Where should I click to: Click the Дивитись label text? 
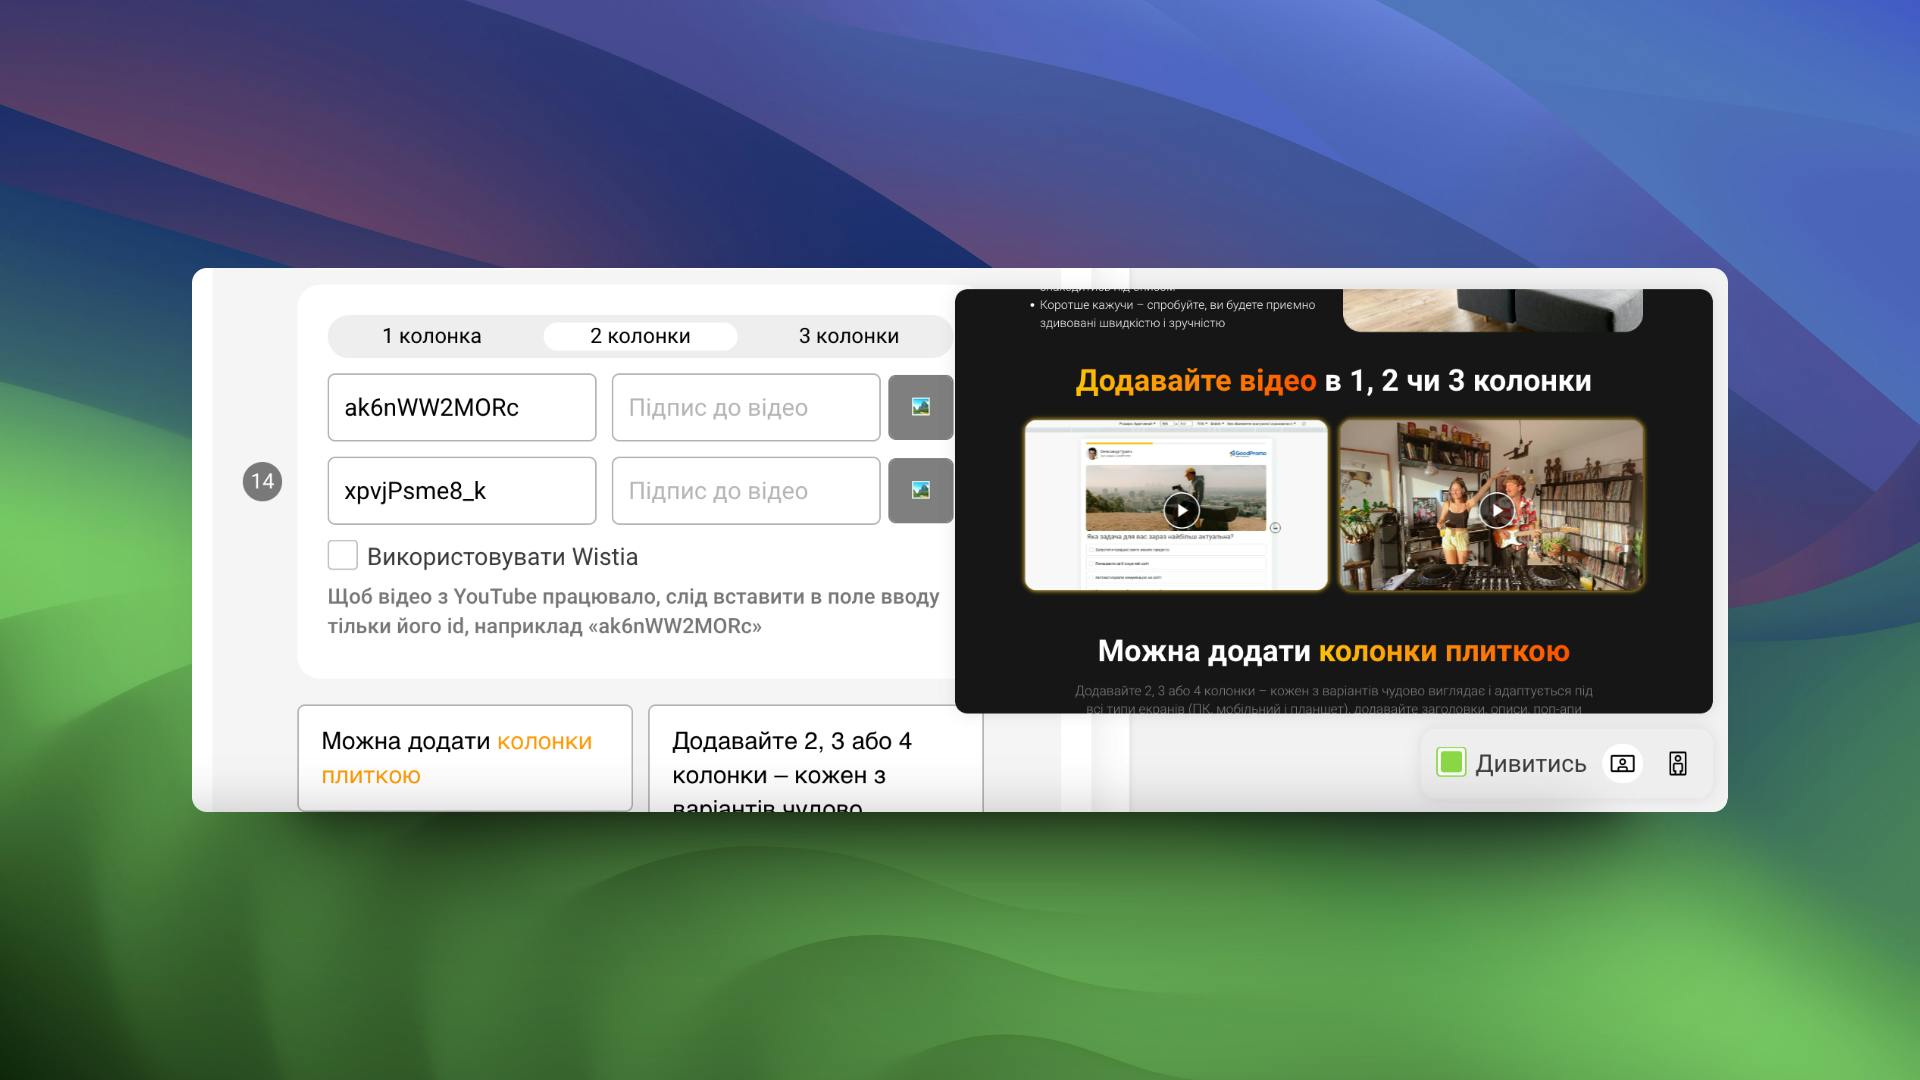pyautogui.click(x=1530, y=764)
